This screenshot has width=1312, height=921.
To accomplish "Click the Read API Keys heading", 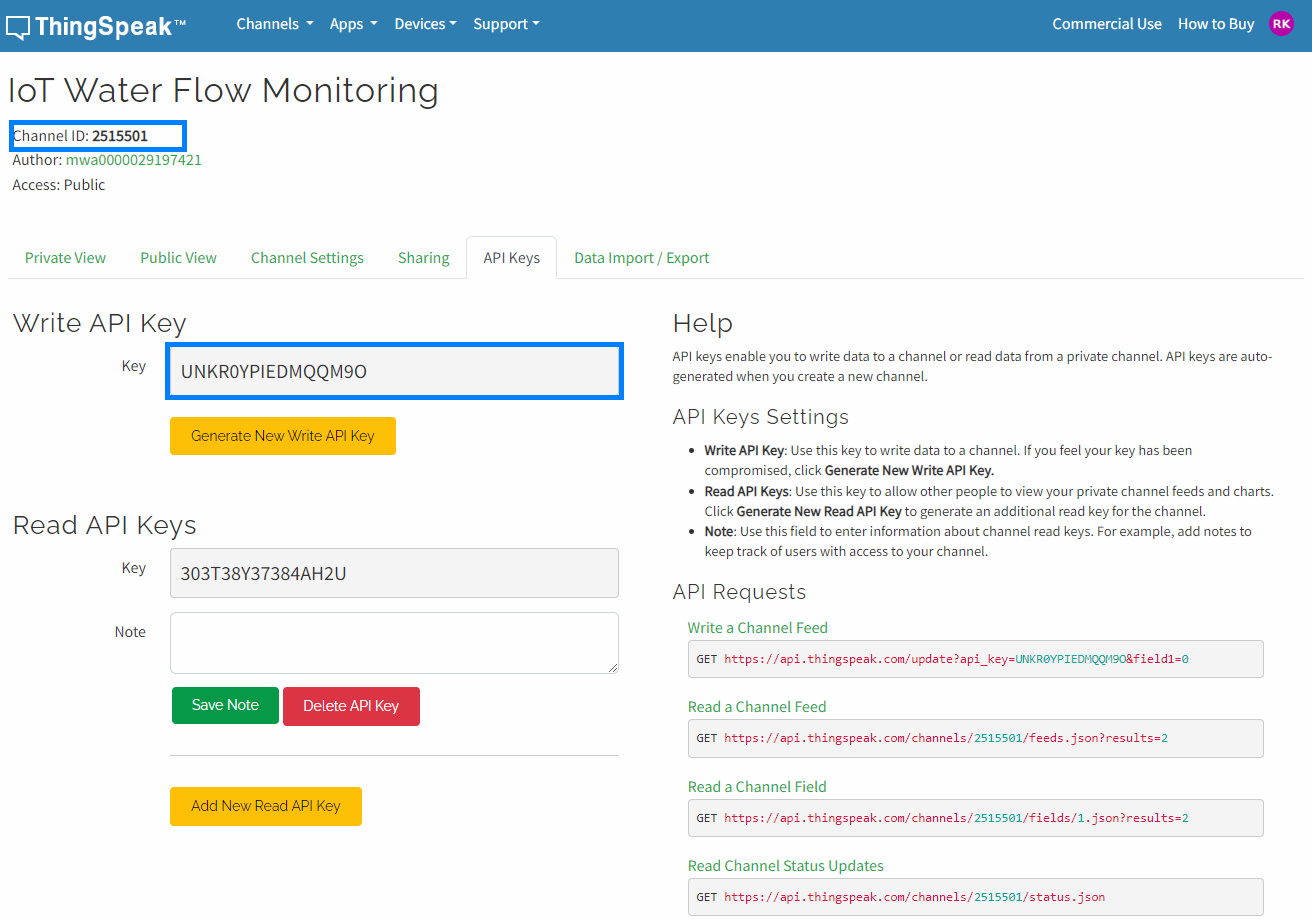I will point(105,525).
